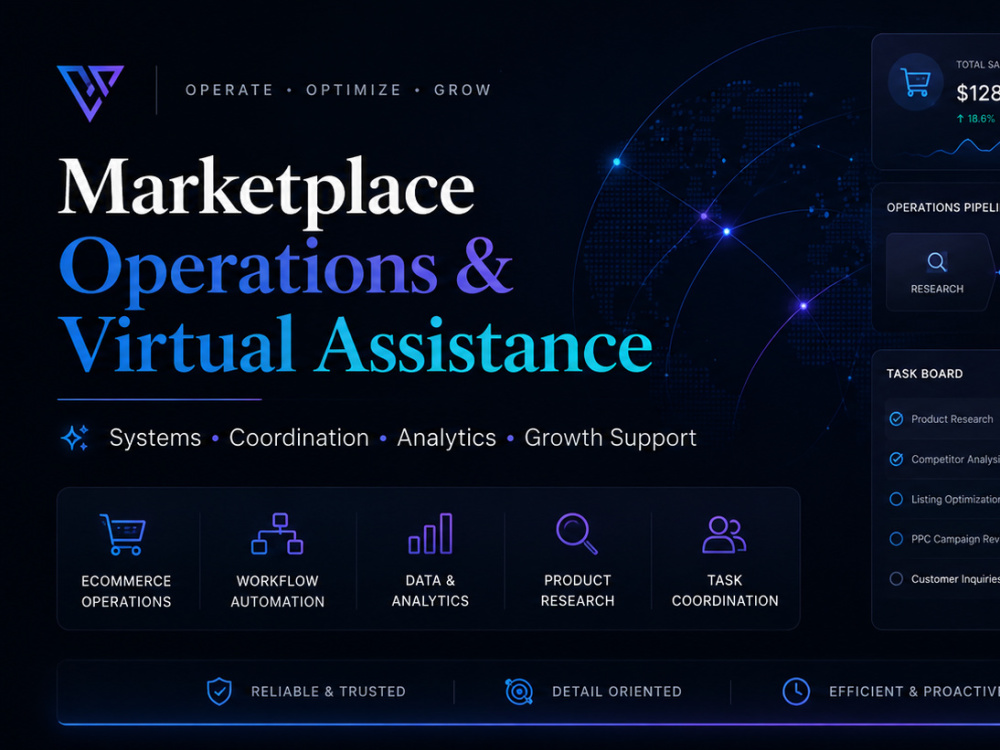Image resolution: width=1000 pixels, height=750 pixels.
Task: Click the Ecommerce Operations cart icon
Action: pyautogui.click(x=123, y=534)
